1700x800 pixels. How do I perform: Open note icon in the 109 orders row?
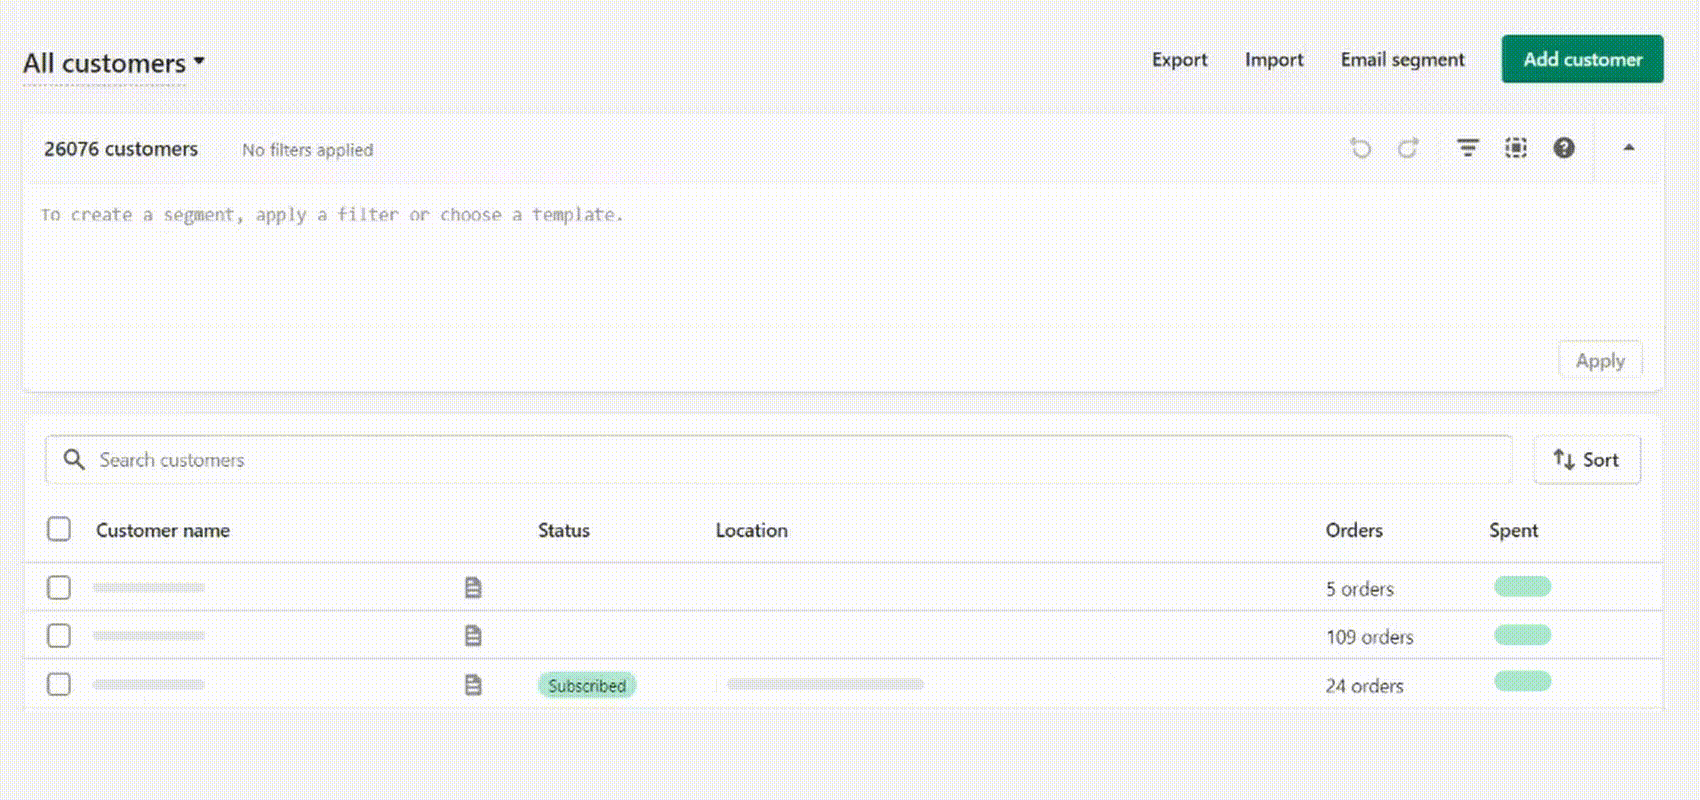pos(473,635)
